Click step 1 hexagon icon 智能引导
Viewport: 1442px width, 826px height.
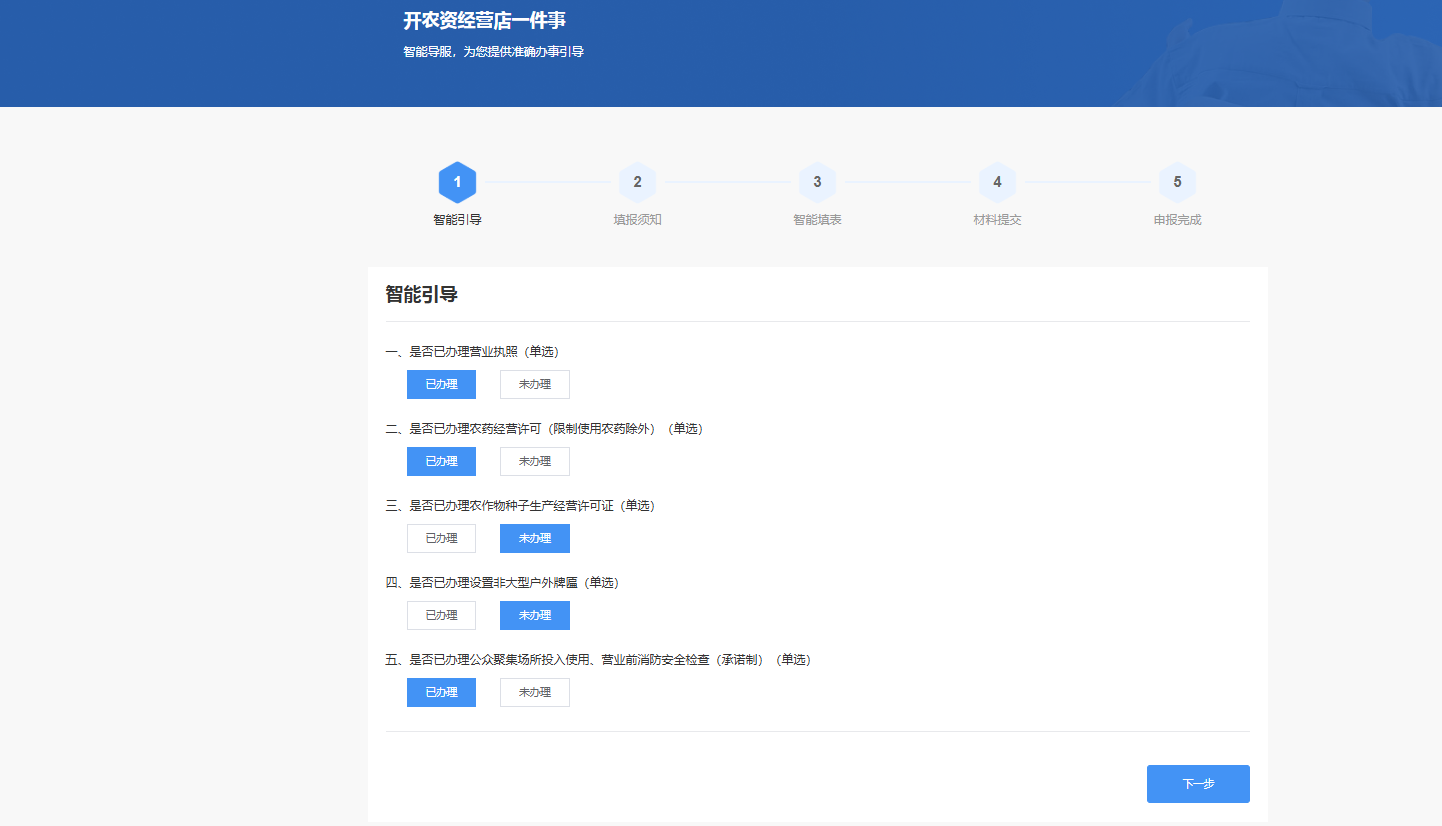pyautogui.click(x=457, y=182)
